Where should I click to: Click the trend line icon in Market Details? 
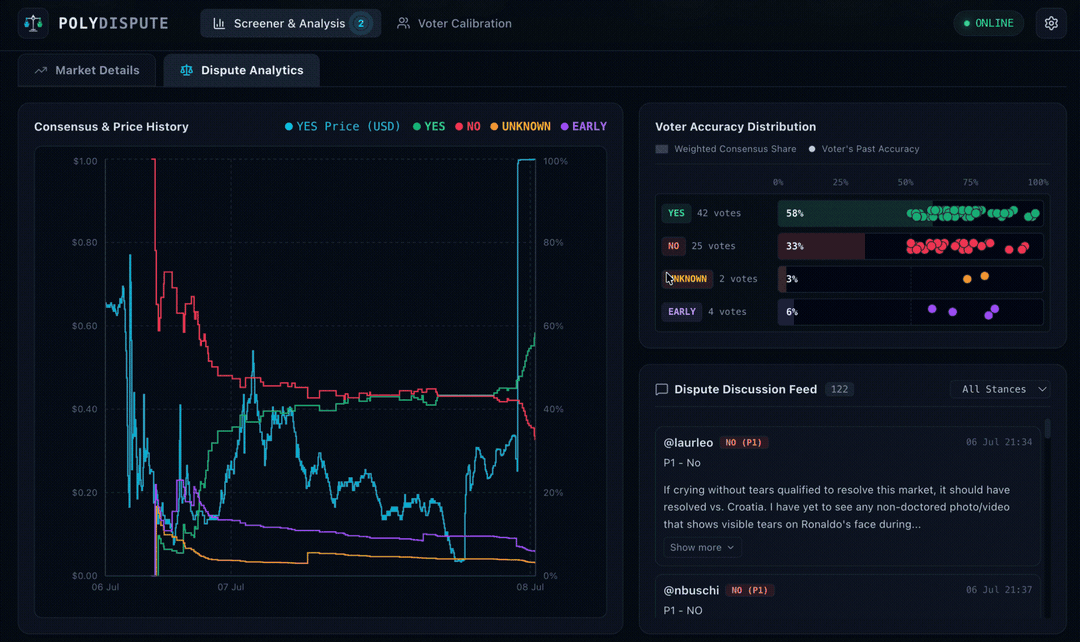[41, 70]
